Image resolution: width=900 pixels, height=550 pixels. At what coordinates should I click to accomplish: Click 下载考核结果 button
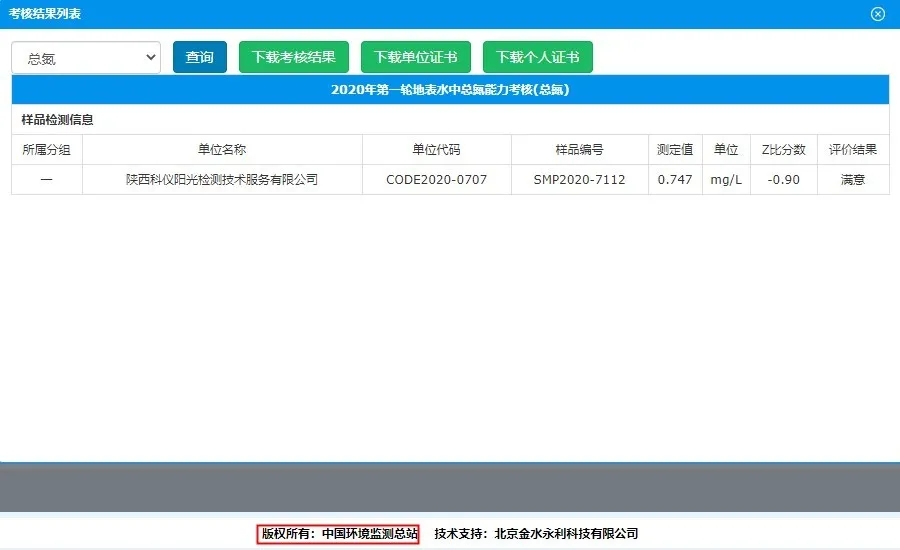[x=294, y=57]
